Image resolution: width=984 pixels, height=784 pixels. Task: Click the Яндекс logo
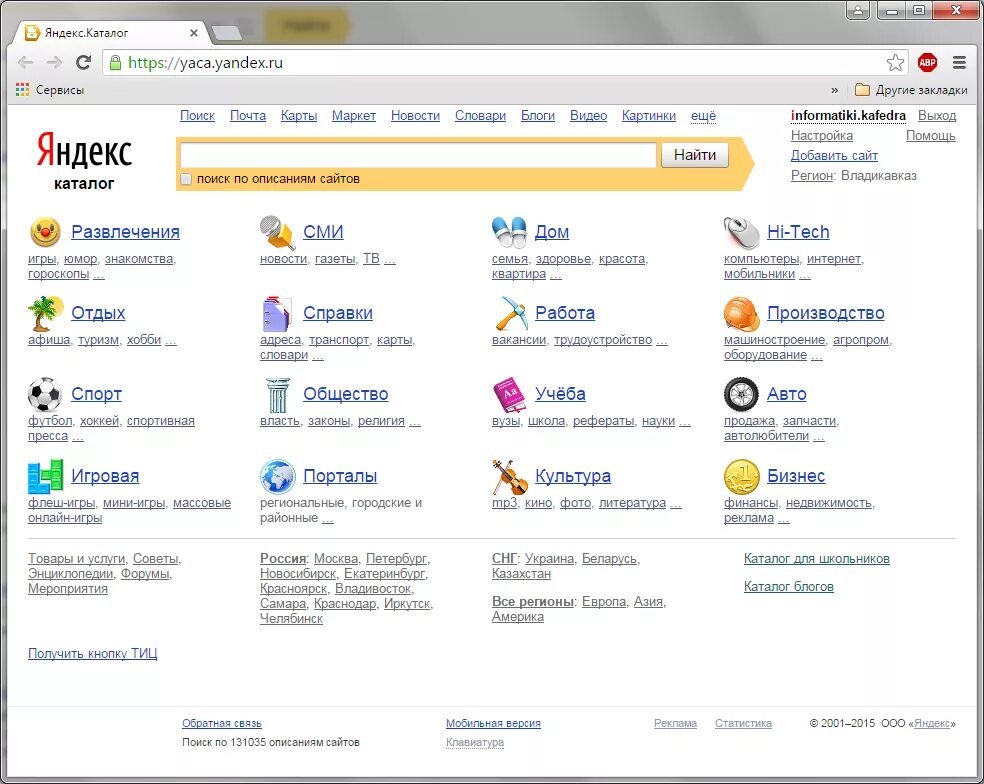coord(84,151)
